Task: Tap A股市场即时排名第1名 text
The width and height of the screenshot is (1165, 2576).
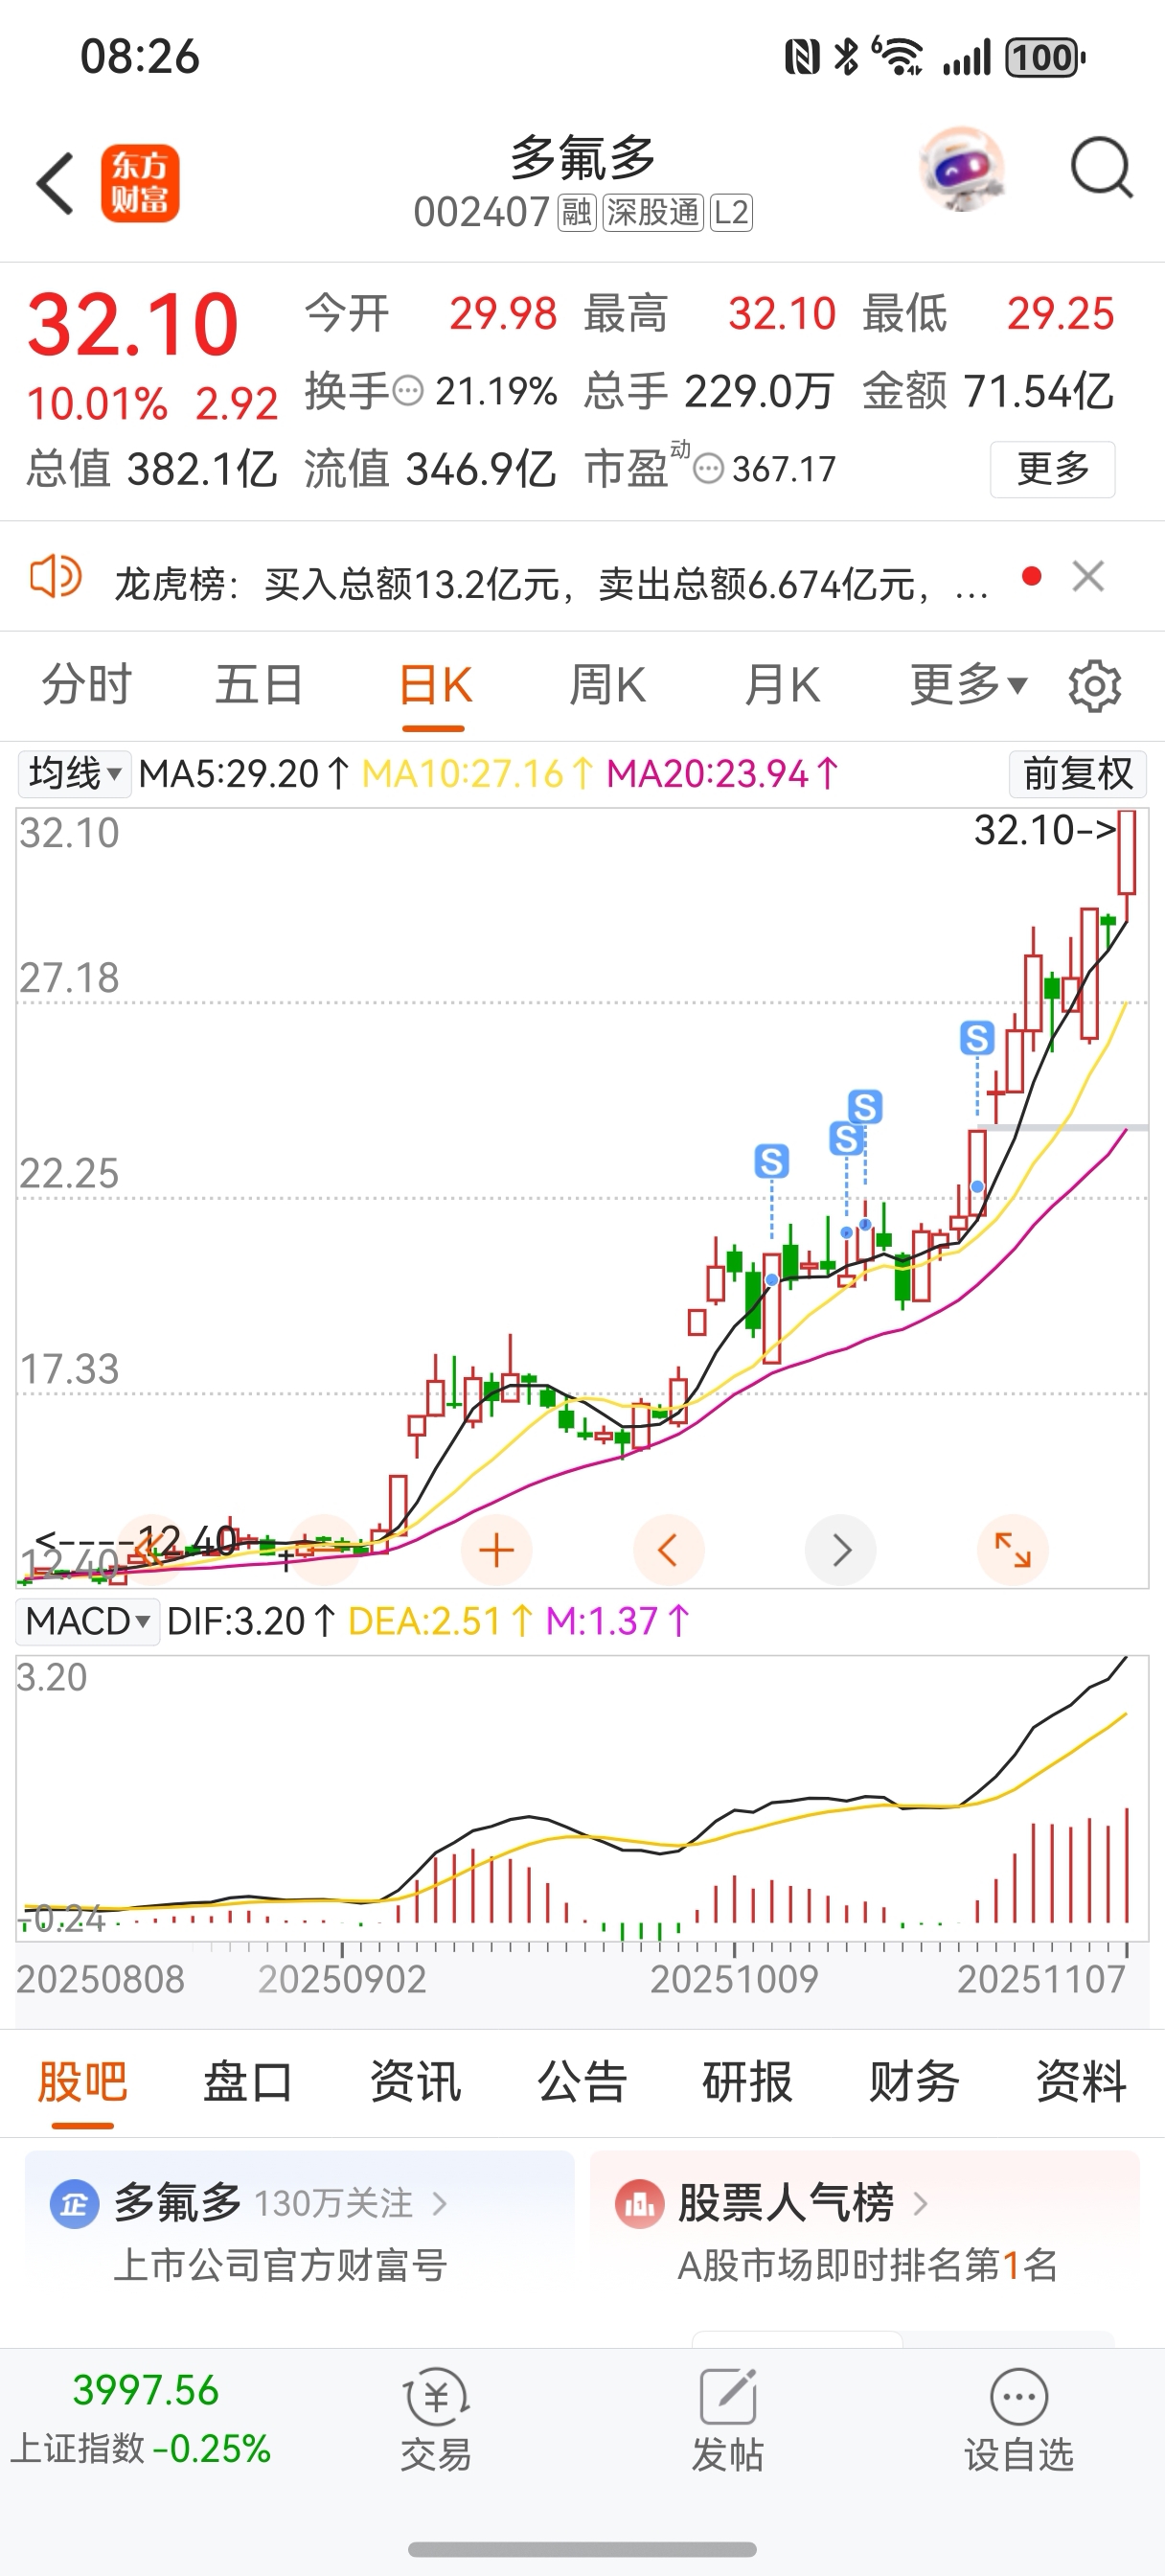Action: (867, 2265)
